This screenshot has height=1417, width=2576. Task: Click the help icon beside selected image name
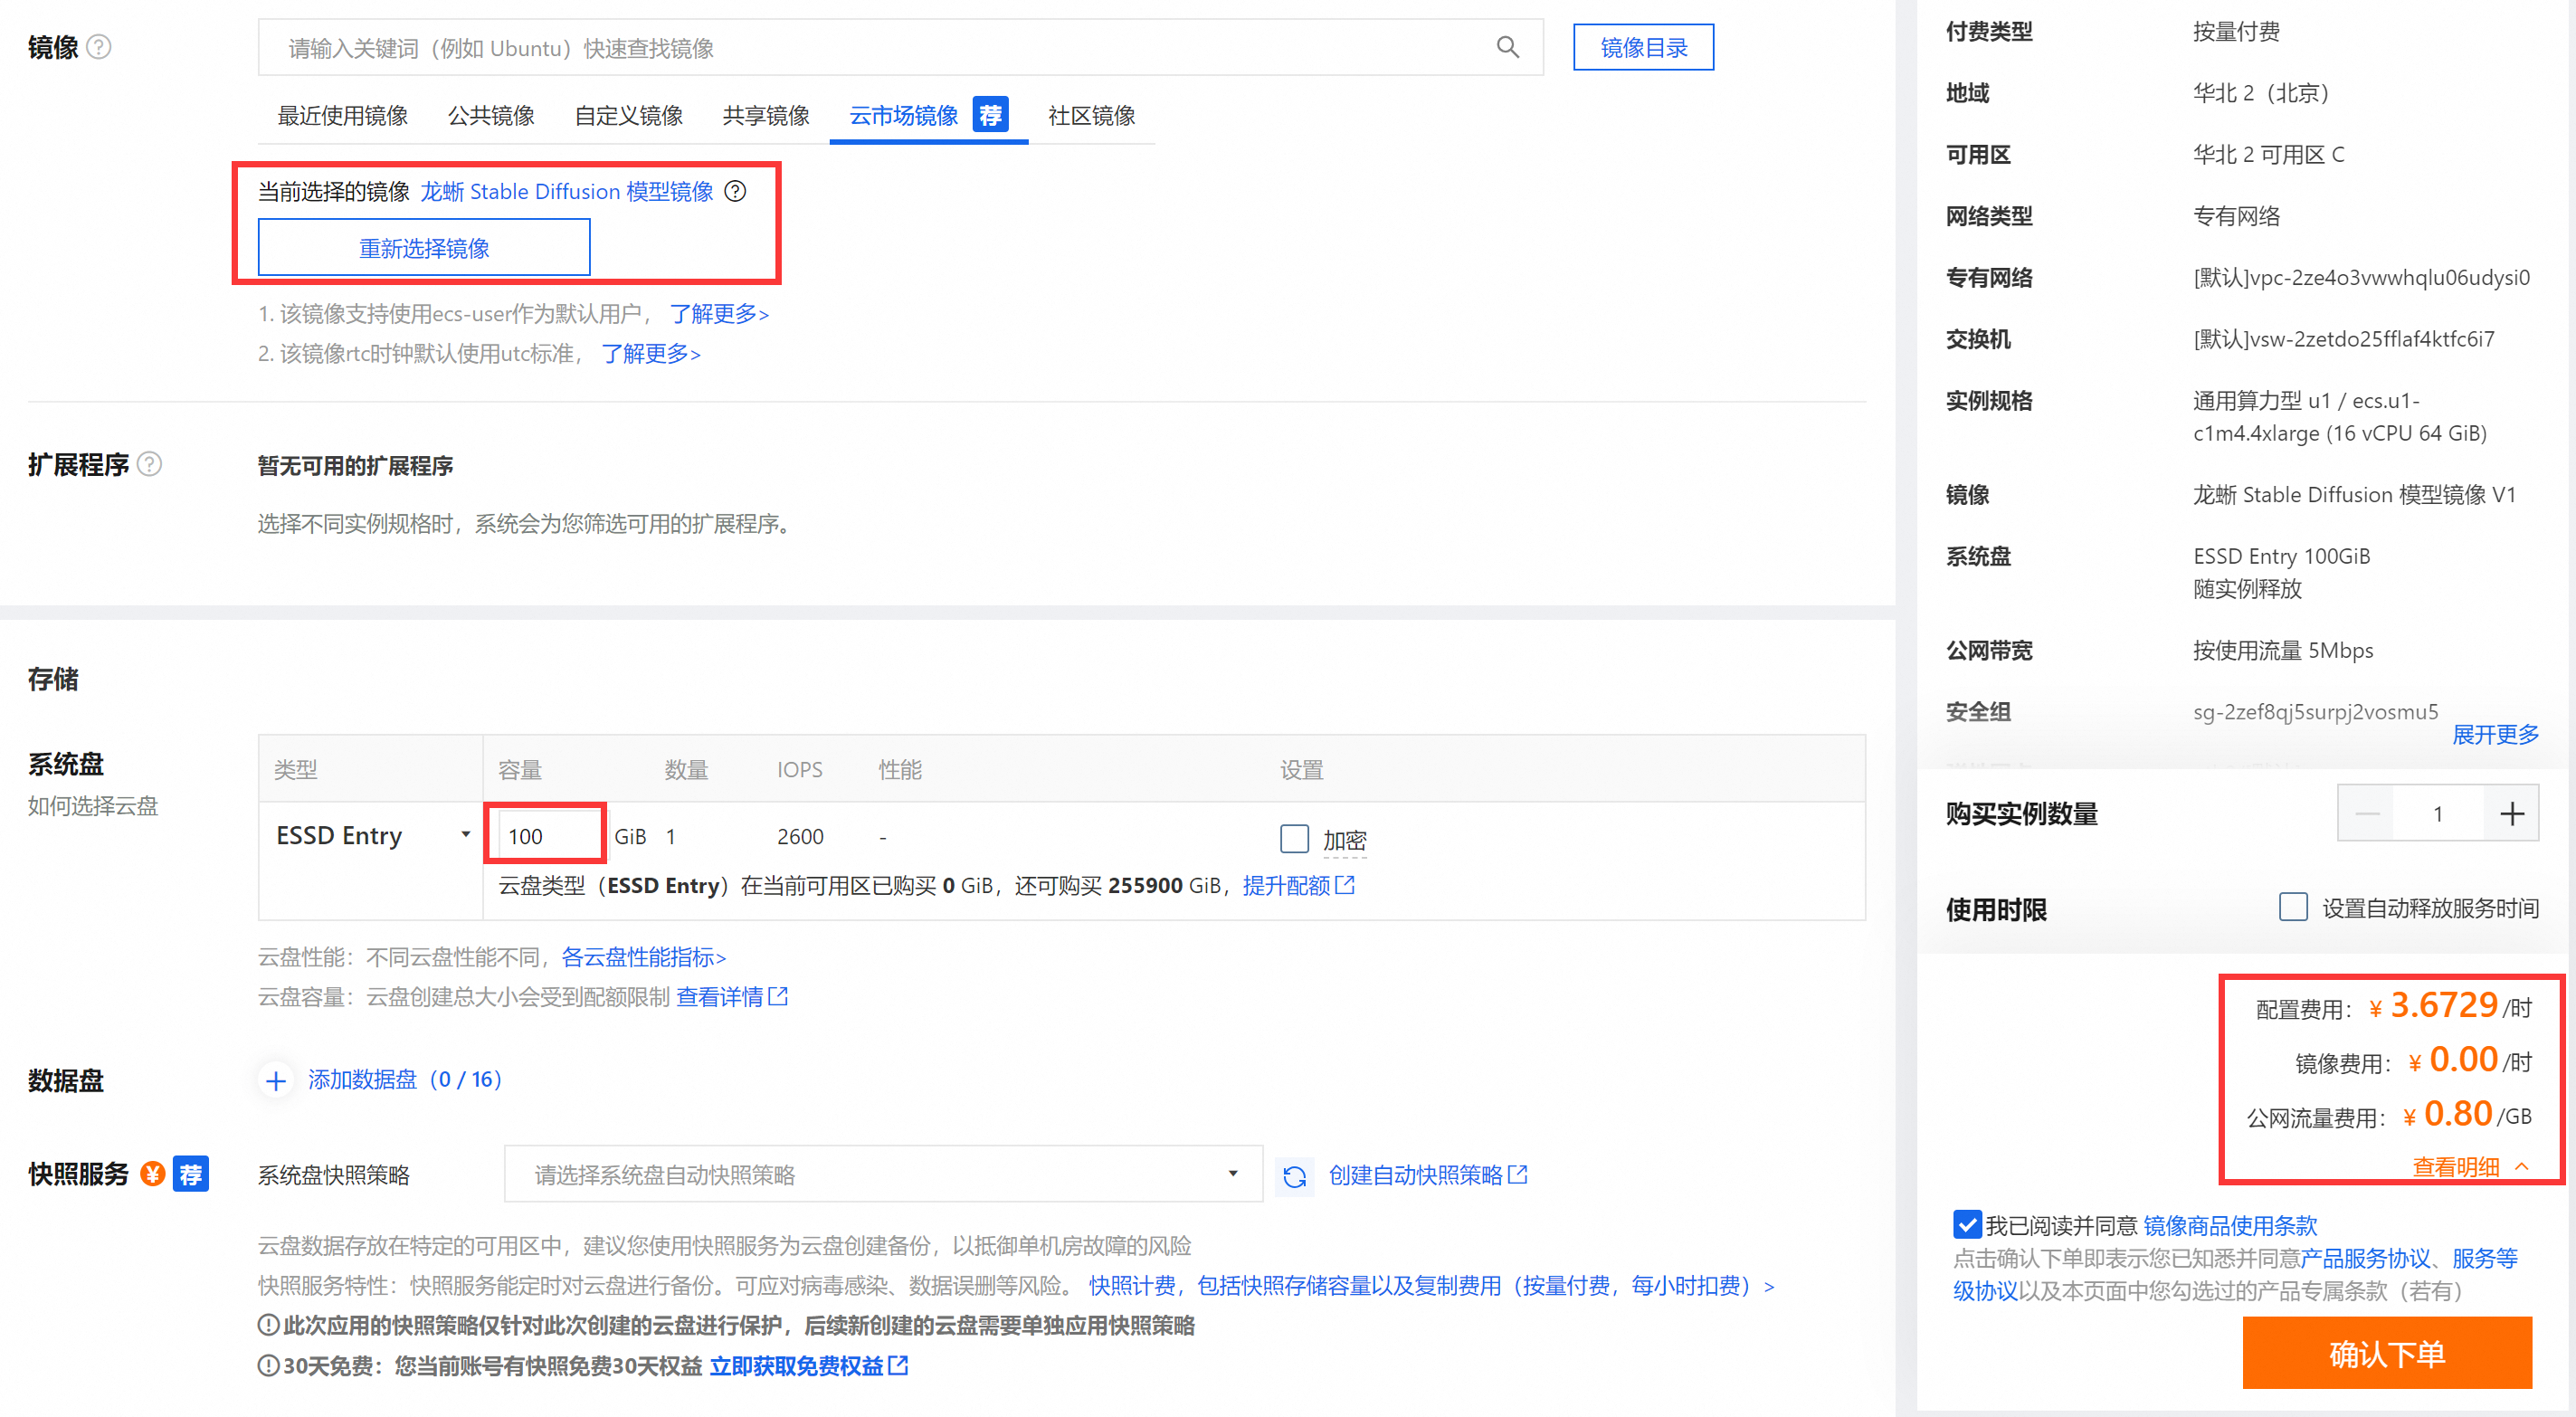[x=735, y=191]
